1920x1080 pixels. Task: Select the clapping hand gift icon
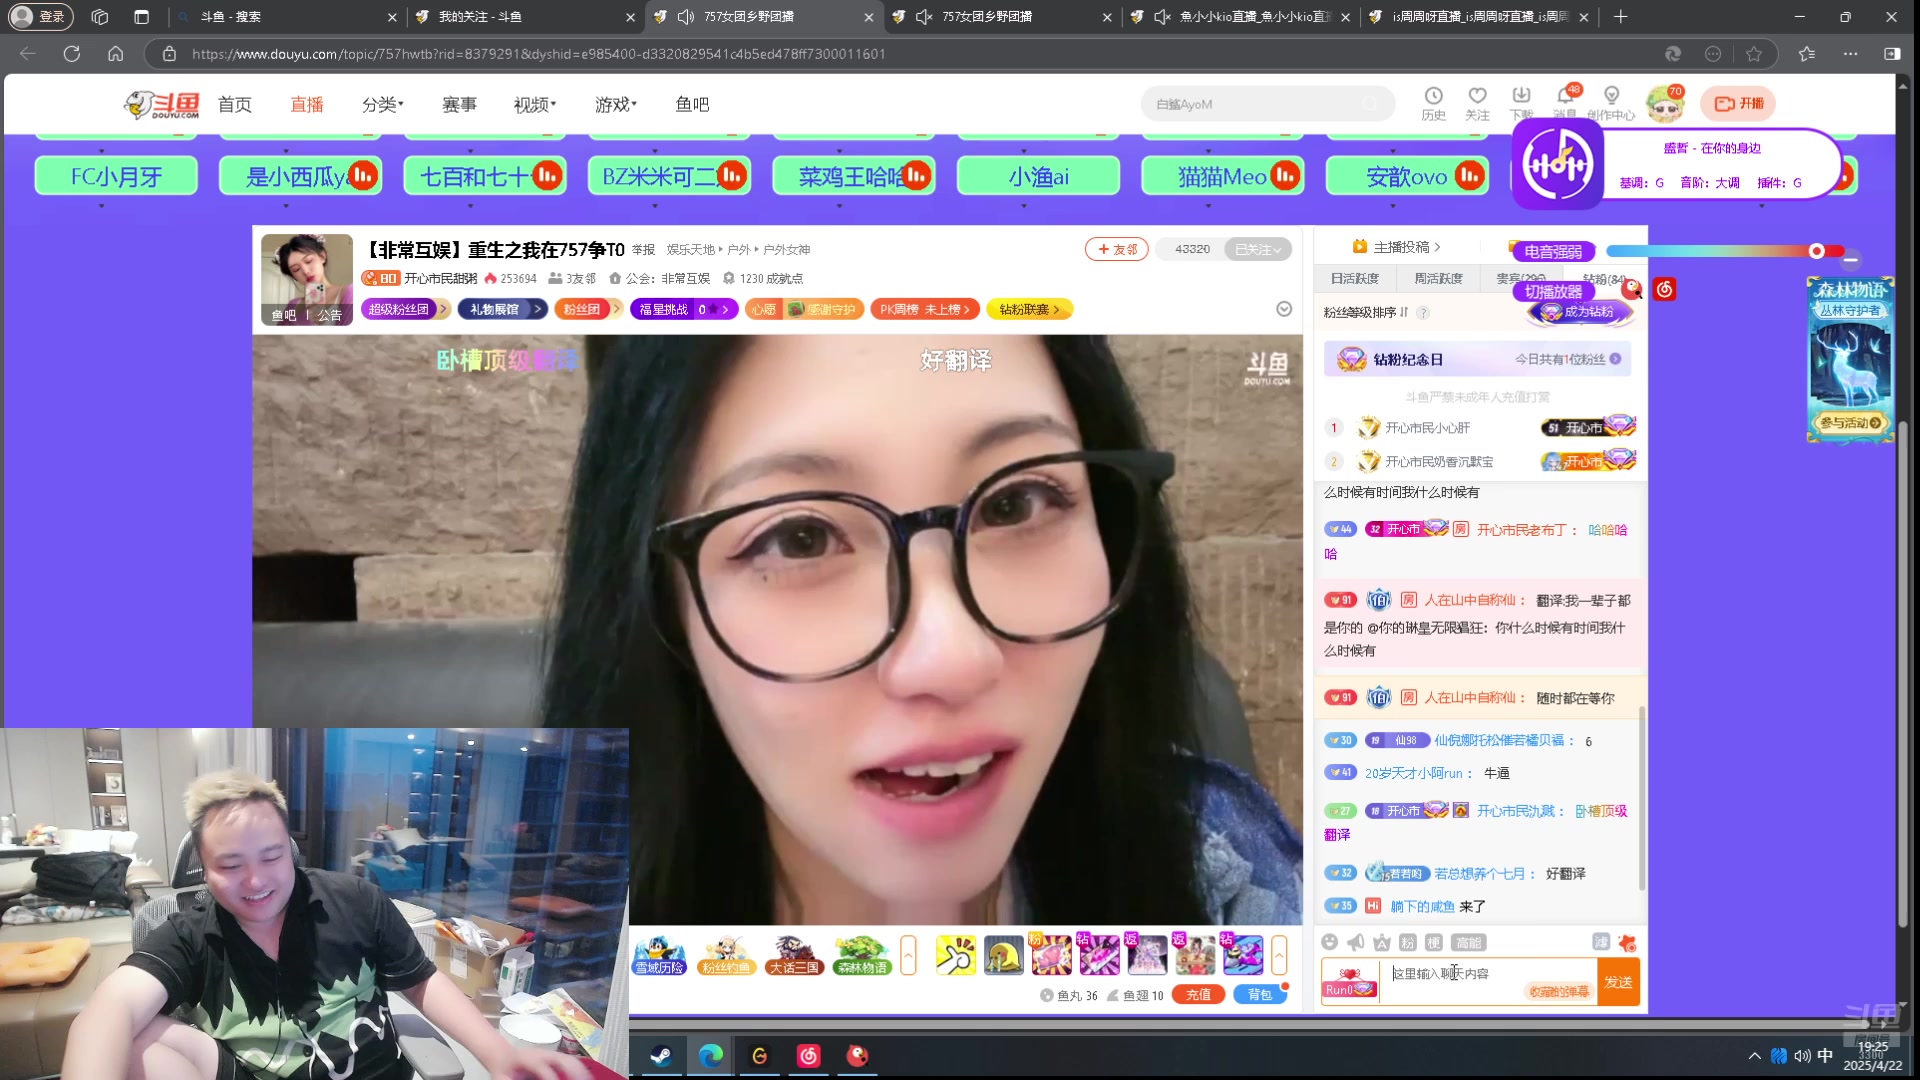tap(955, 955)
